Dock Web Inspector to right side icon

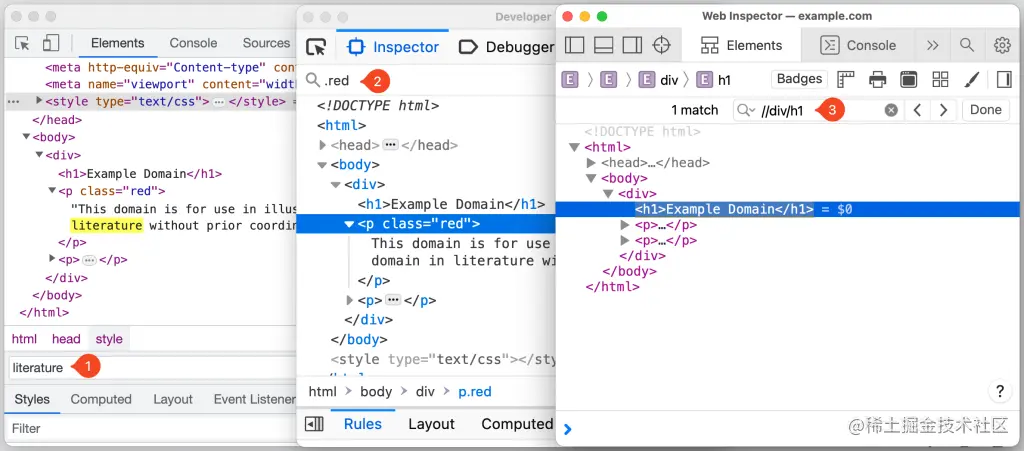(632, 45)
